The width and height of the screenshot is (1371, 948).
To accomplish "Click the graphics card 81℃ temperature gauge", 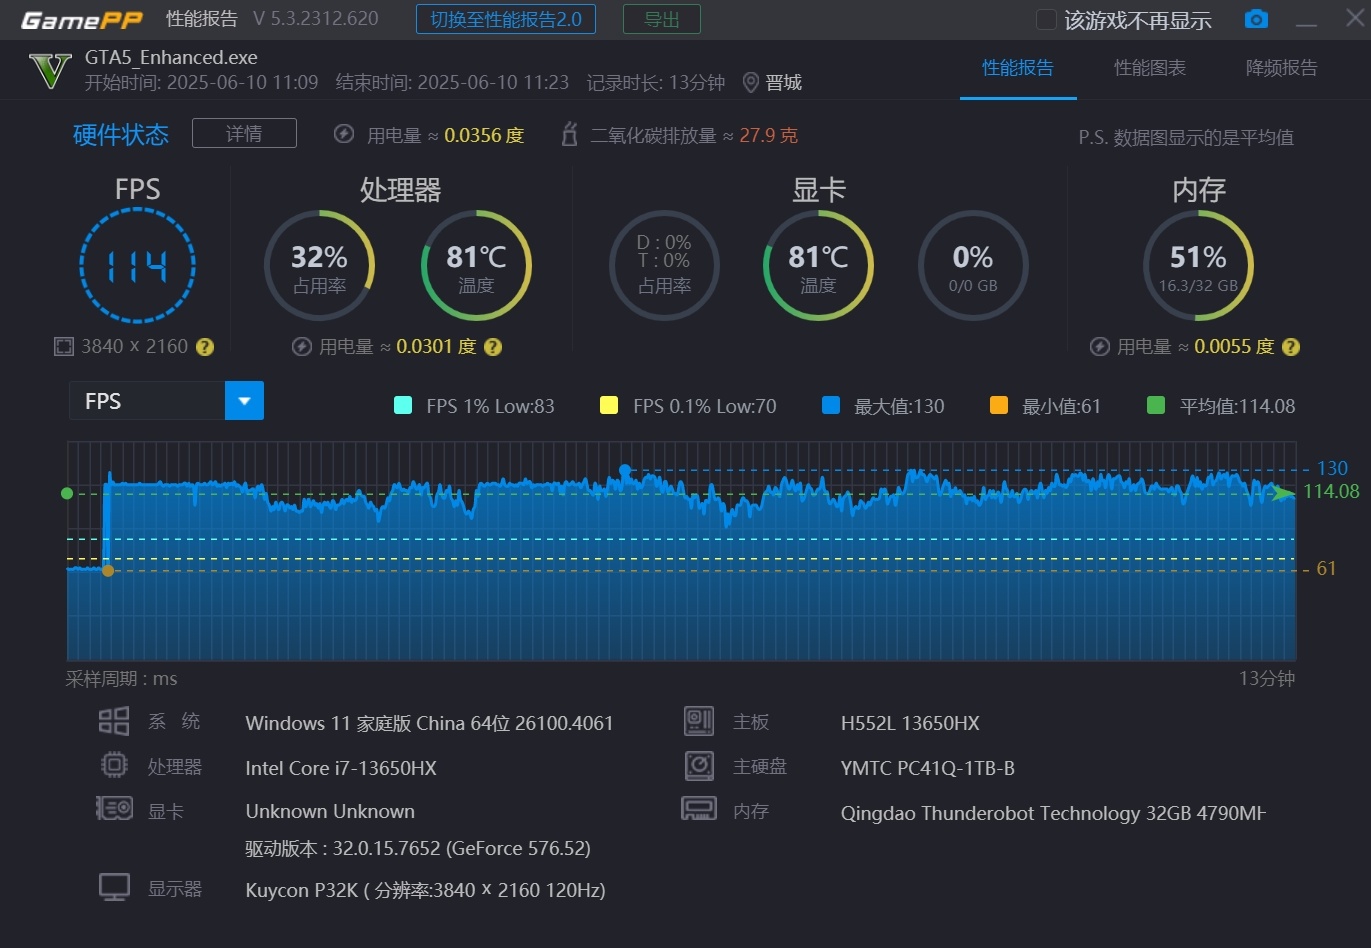I will [x=818, y=265].
